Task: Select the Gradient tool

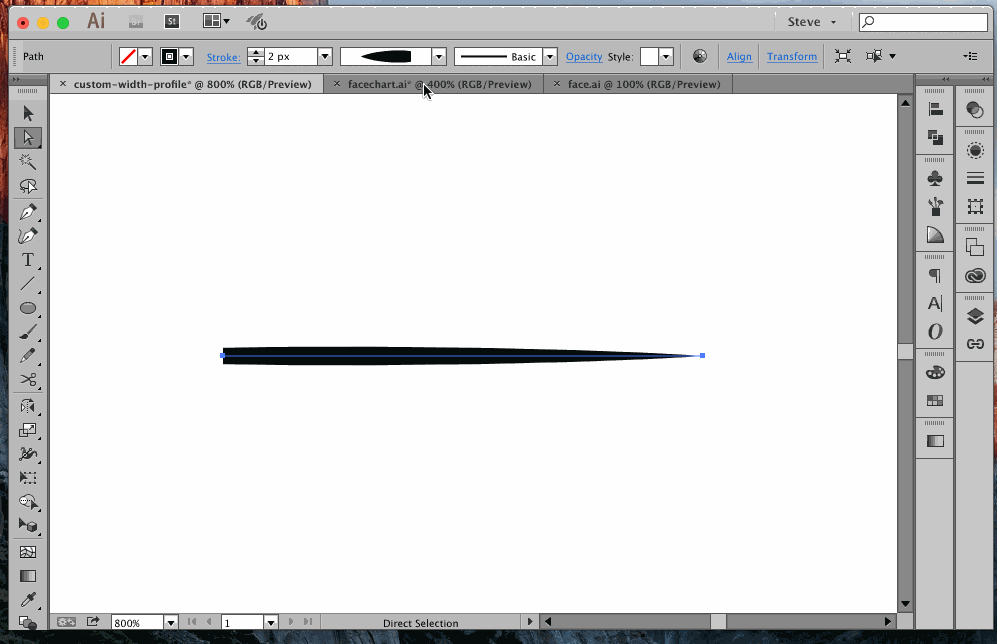Action: tap(28, 576)
